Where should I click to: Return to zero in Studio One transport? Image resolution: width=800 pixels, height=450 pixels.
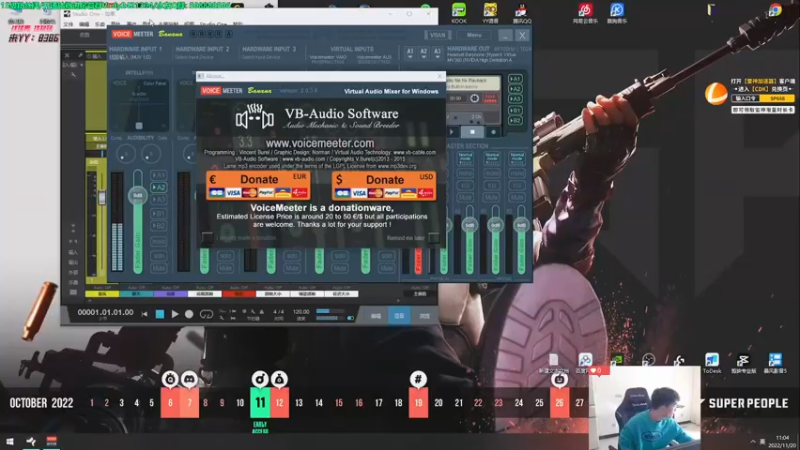[144, 314]
